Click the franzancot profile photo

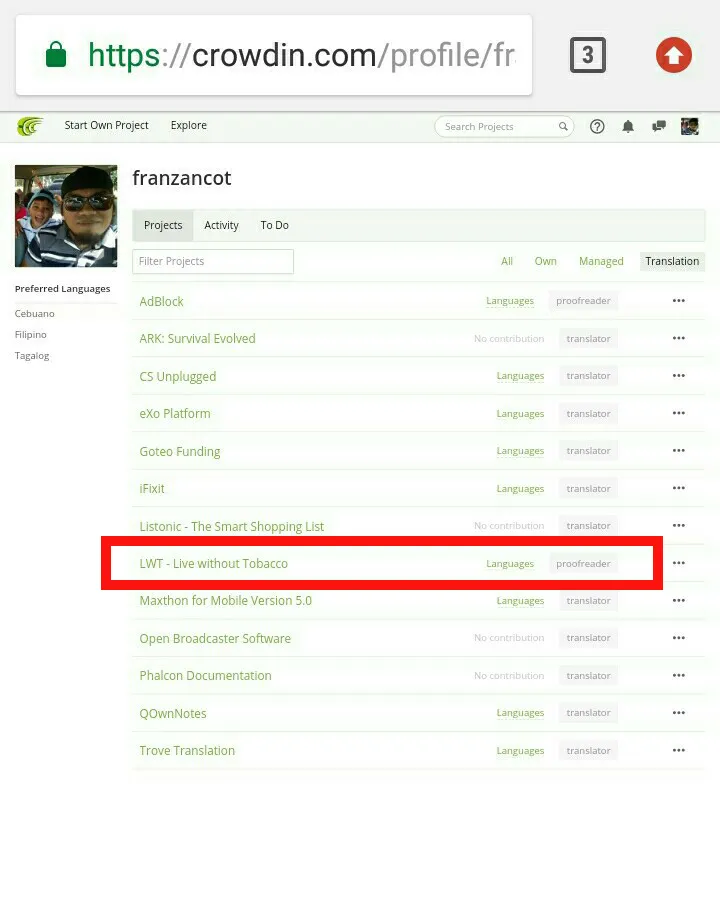(66, 216)
